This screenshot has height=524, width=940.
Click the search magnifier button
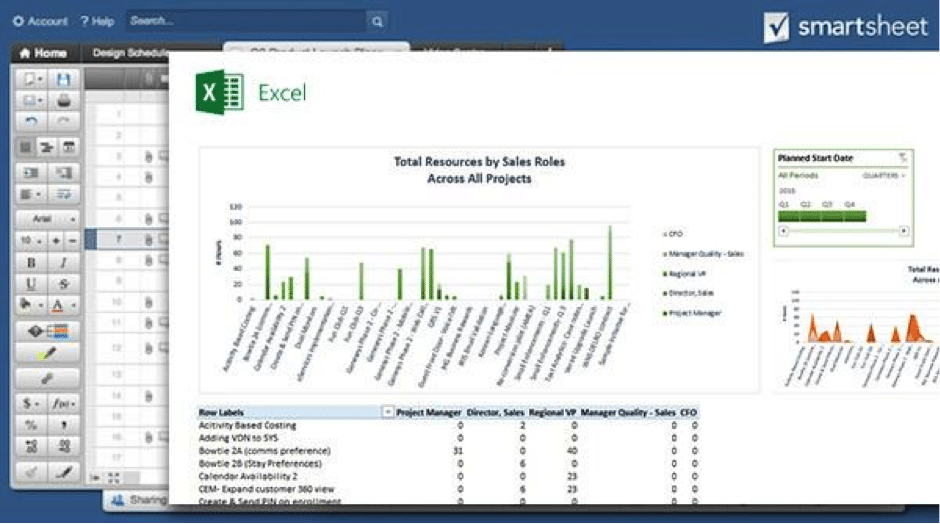click(377, 22)
